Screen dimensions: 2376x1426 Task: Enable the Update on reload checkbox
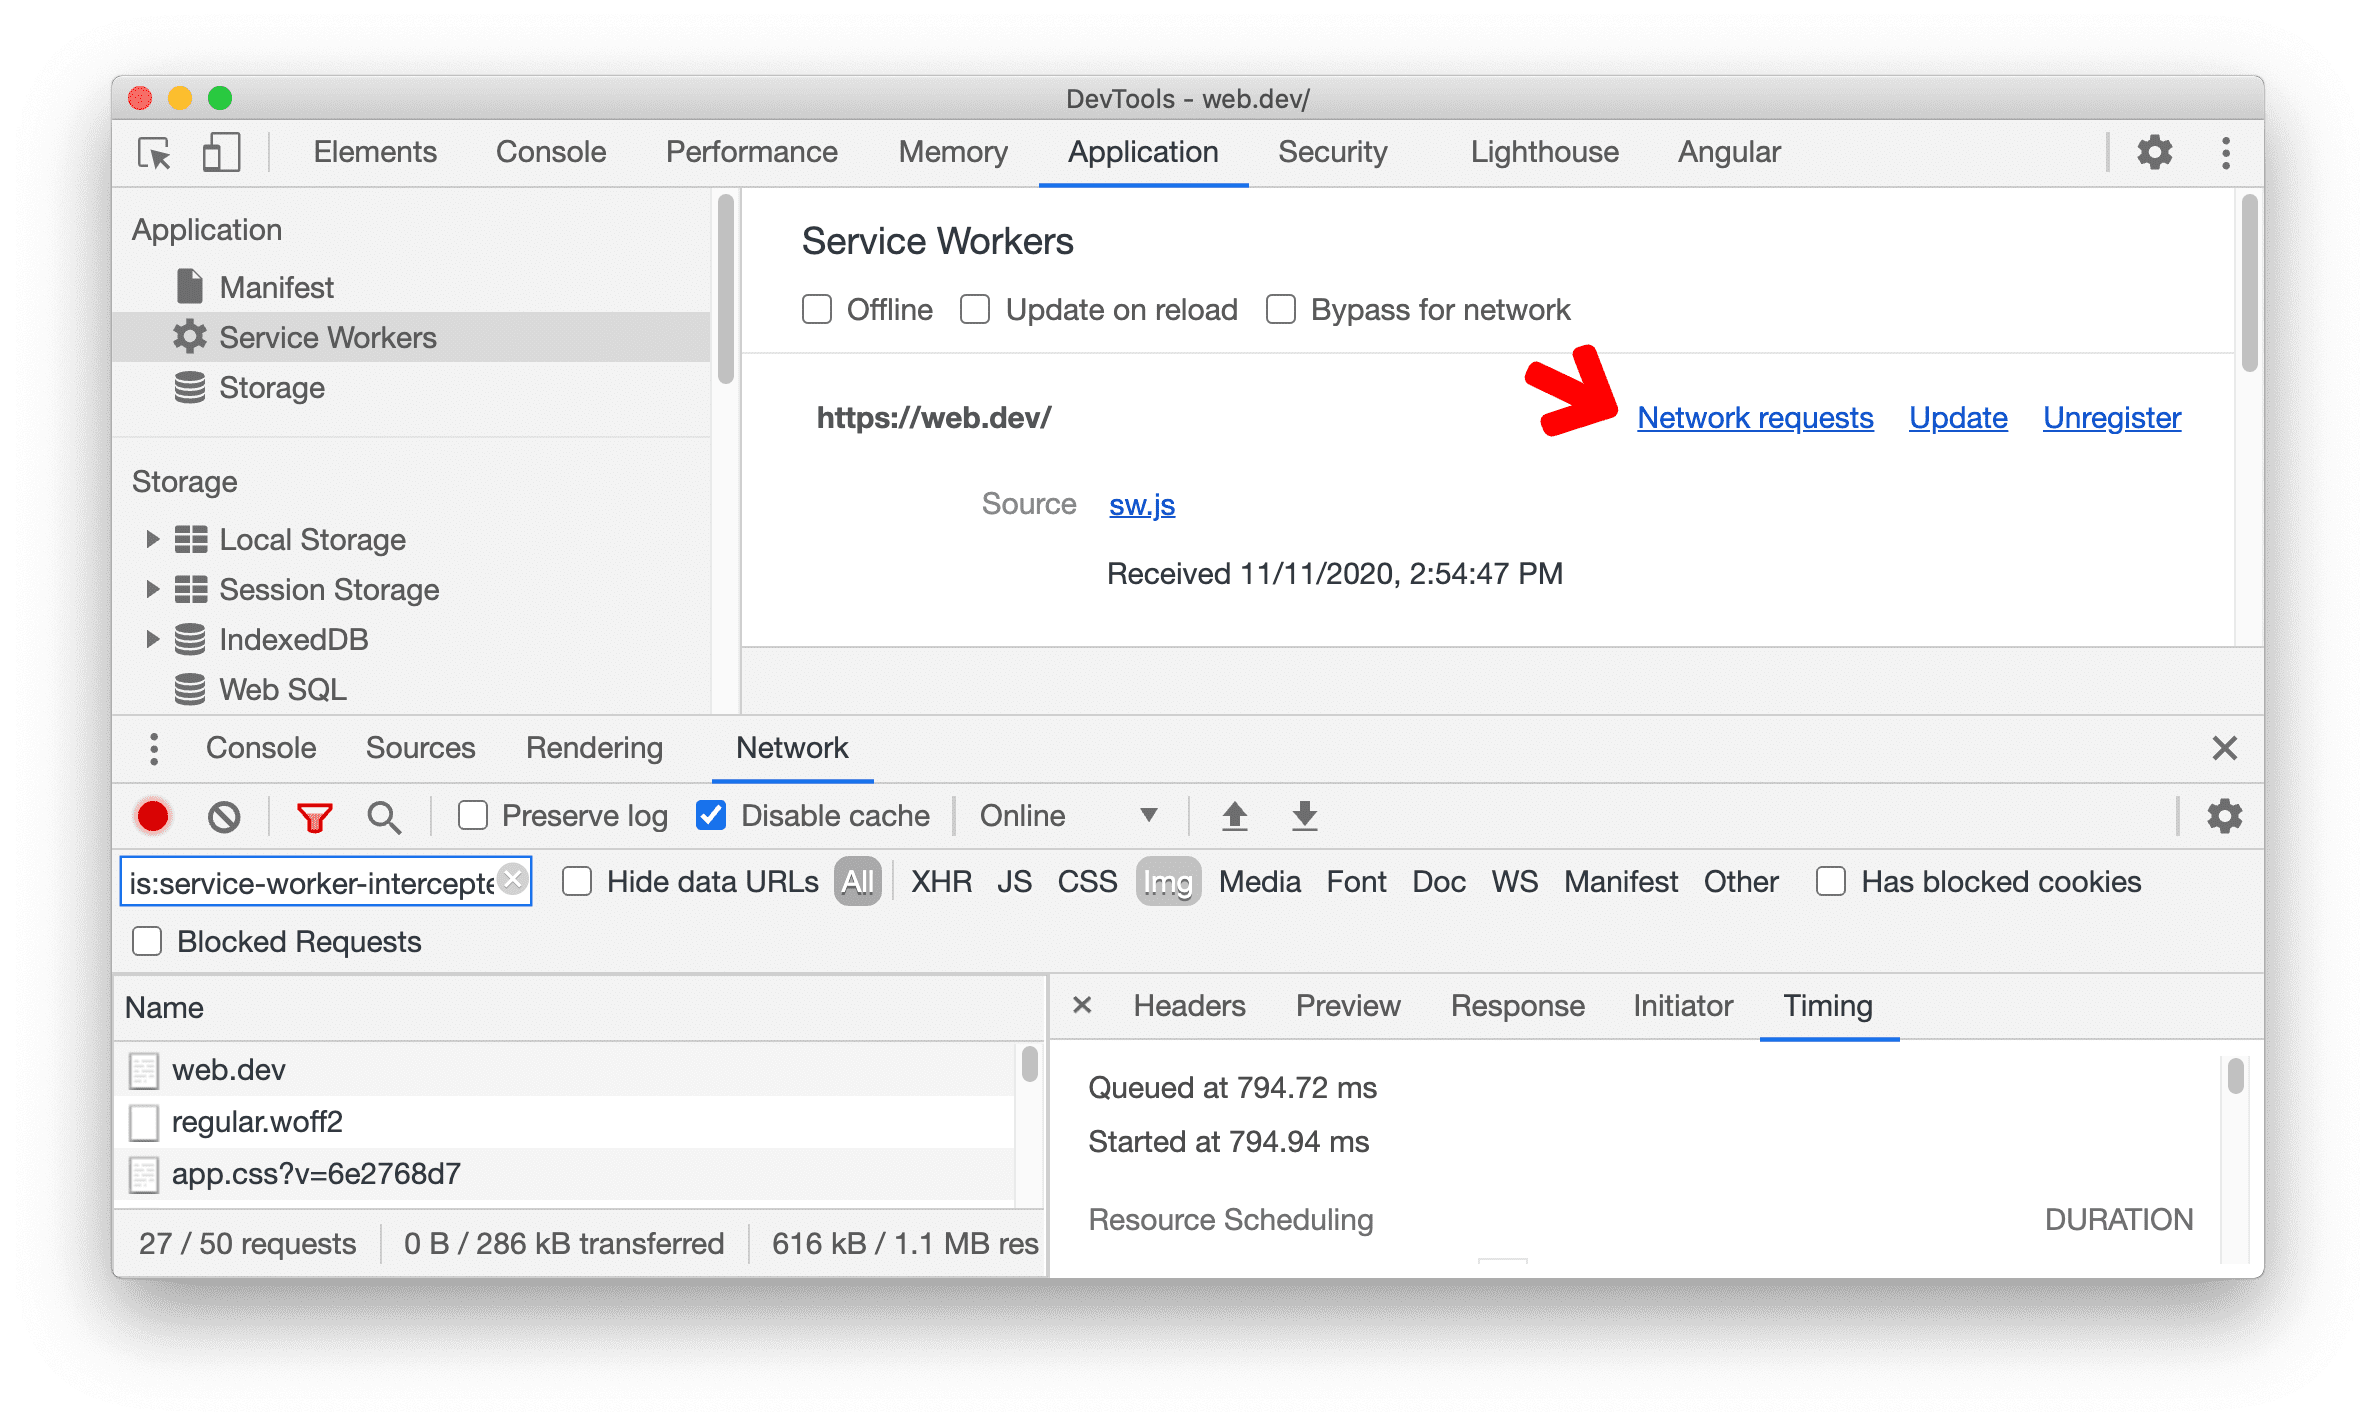(978, 309)
